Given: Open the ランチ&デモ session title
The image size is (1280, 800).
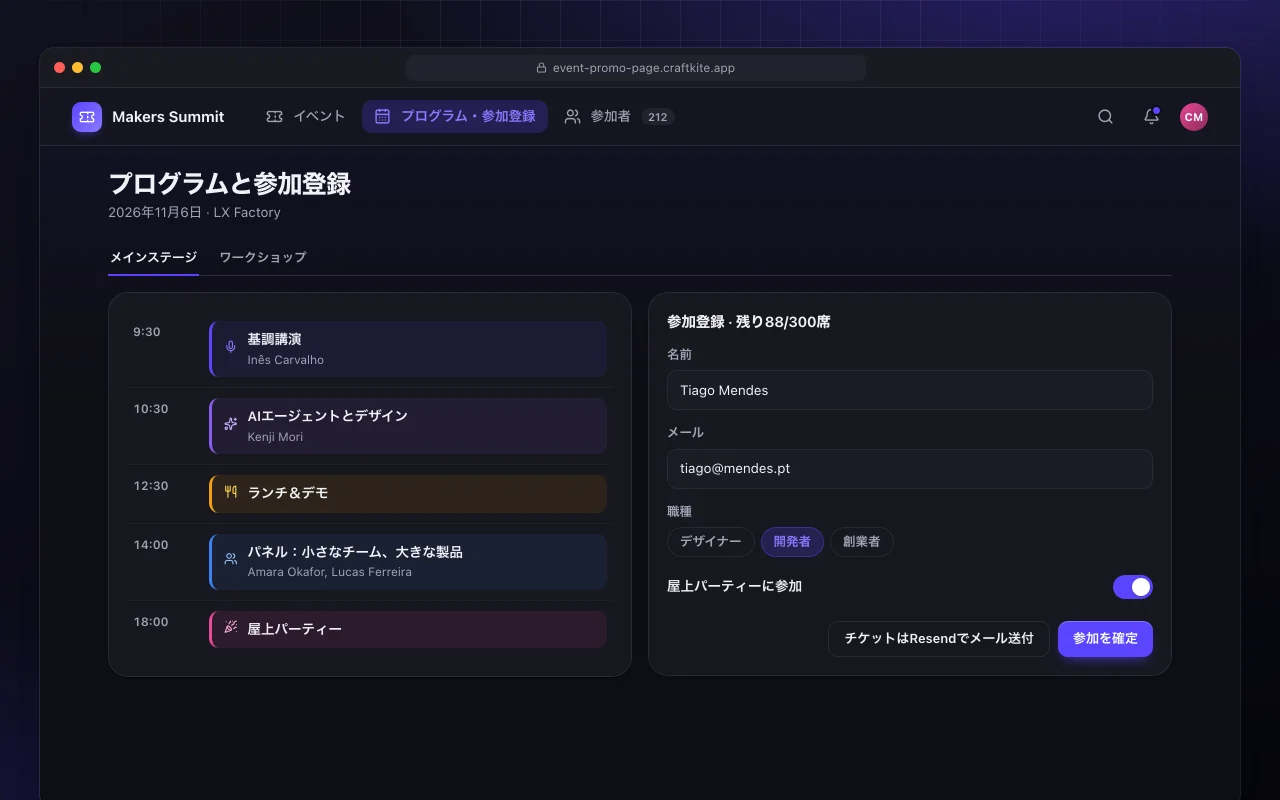Looking at the screenshot, I should pos(288,493).
